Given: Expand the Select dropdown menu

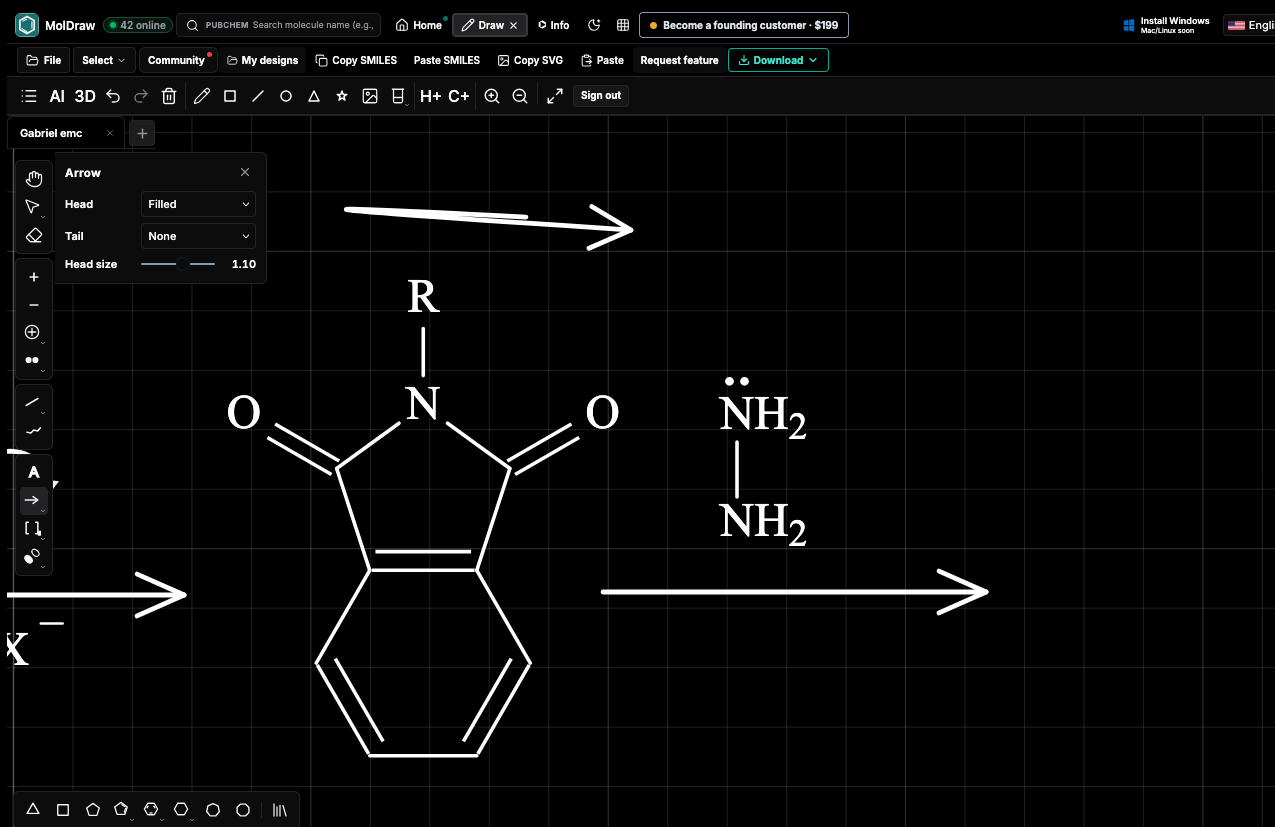Looking at the screenshot, I should (104, 60).
